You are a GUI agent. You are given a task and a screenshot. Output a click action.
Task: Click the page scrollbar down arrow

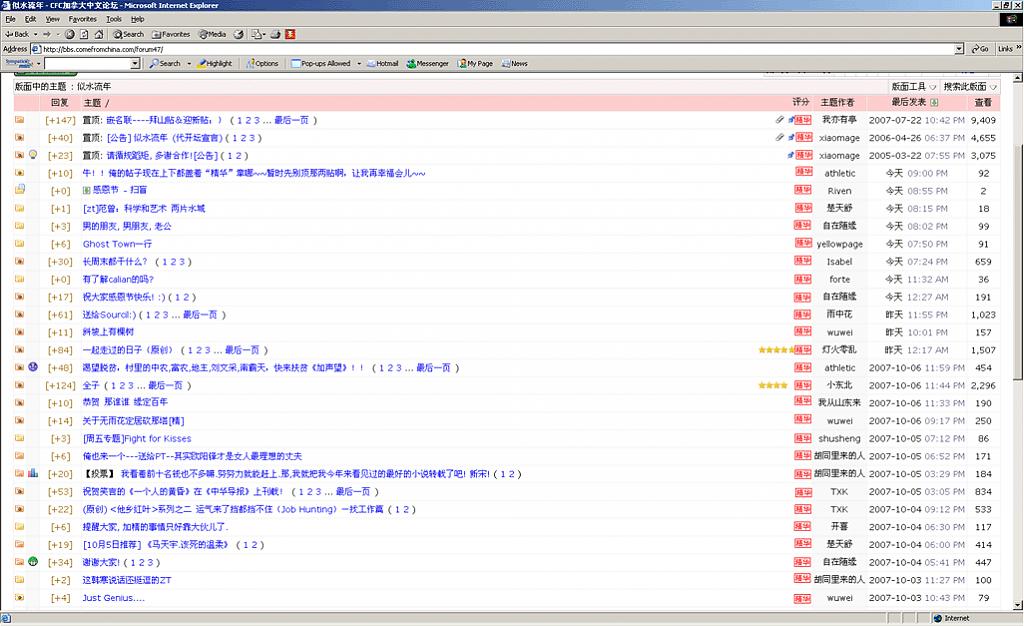(1018, 604)
